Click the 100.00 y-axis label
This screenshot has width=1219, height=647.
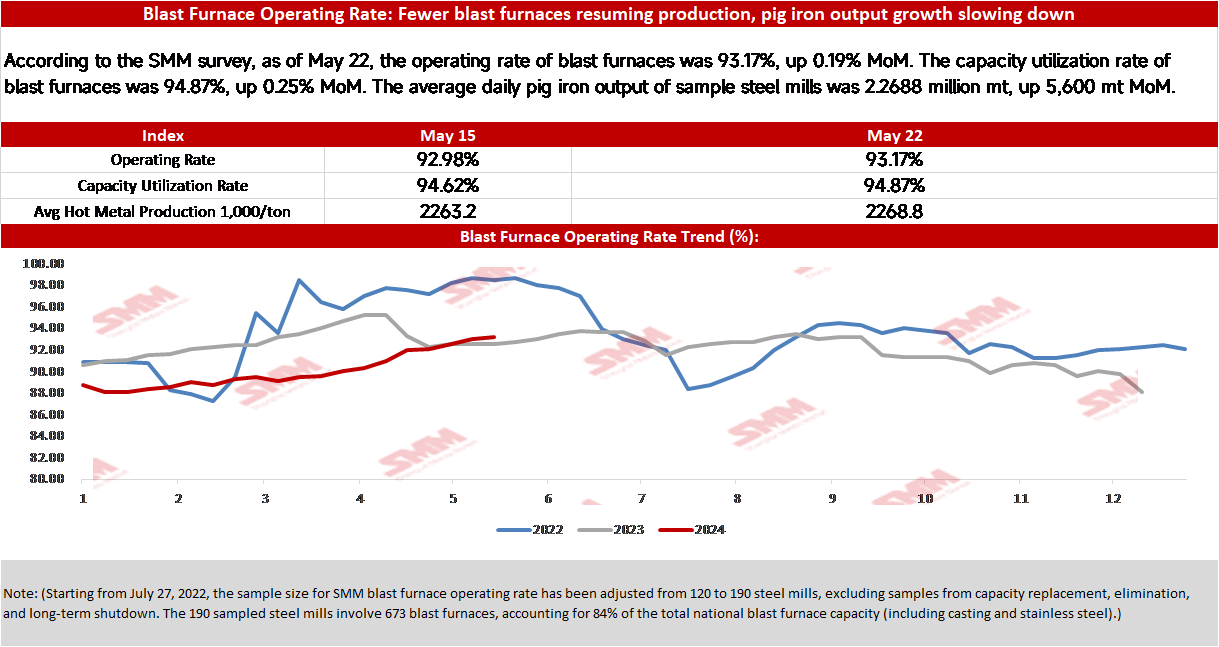point(42,263)
